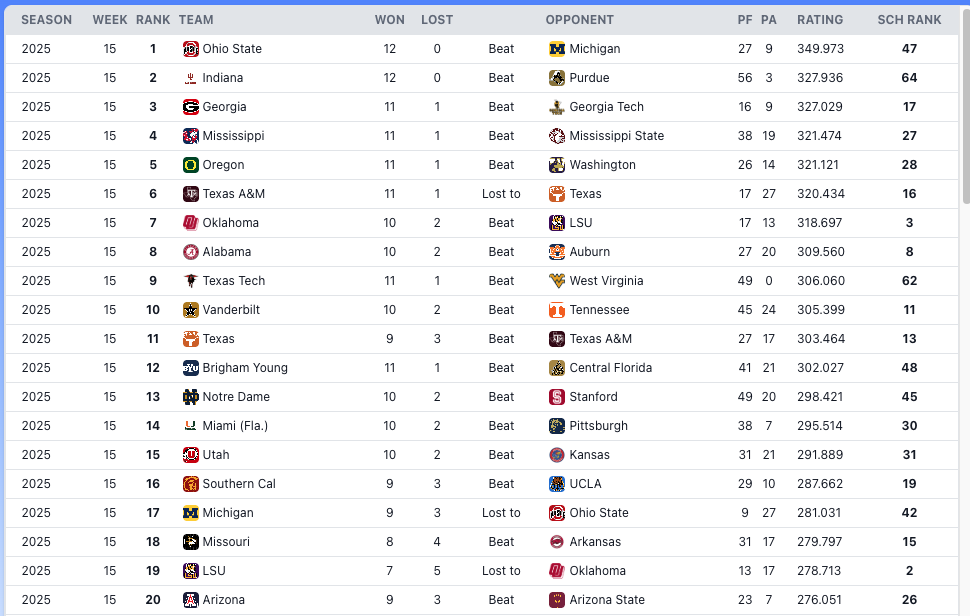Click the Vanderbilt team logo

click(x=191, y=310)
